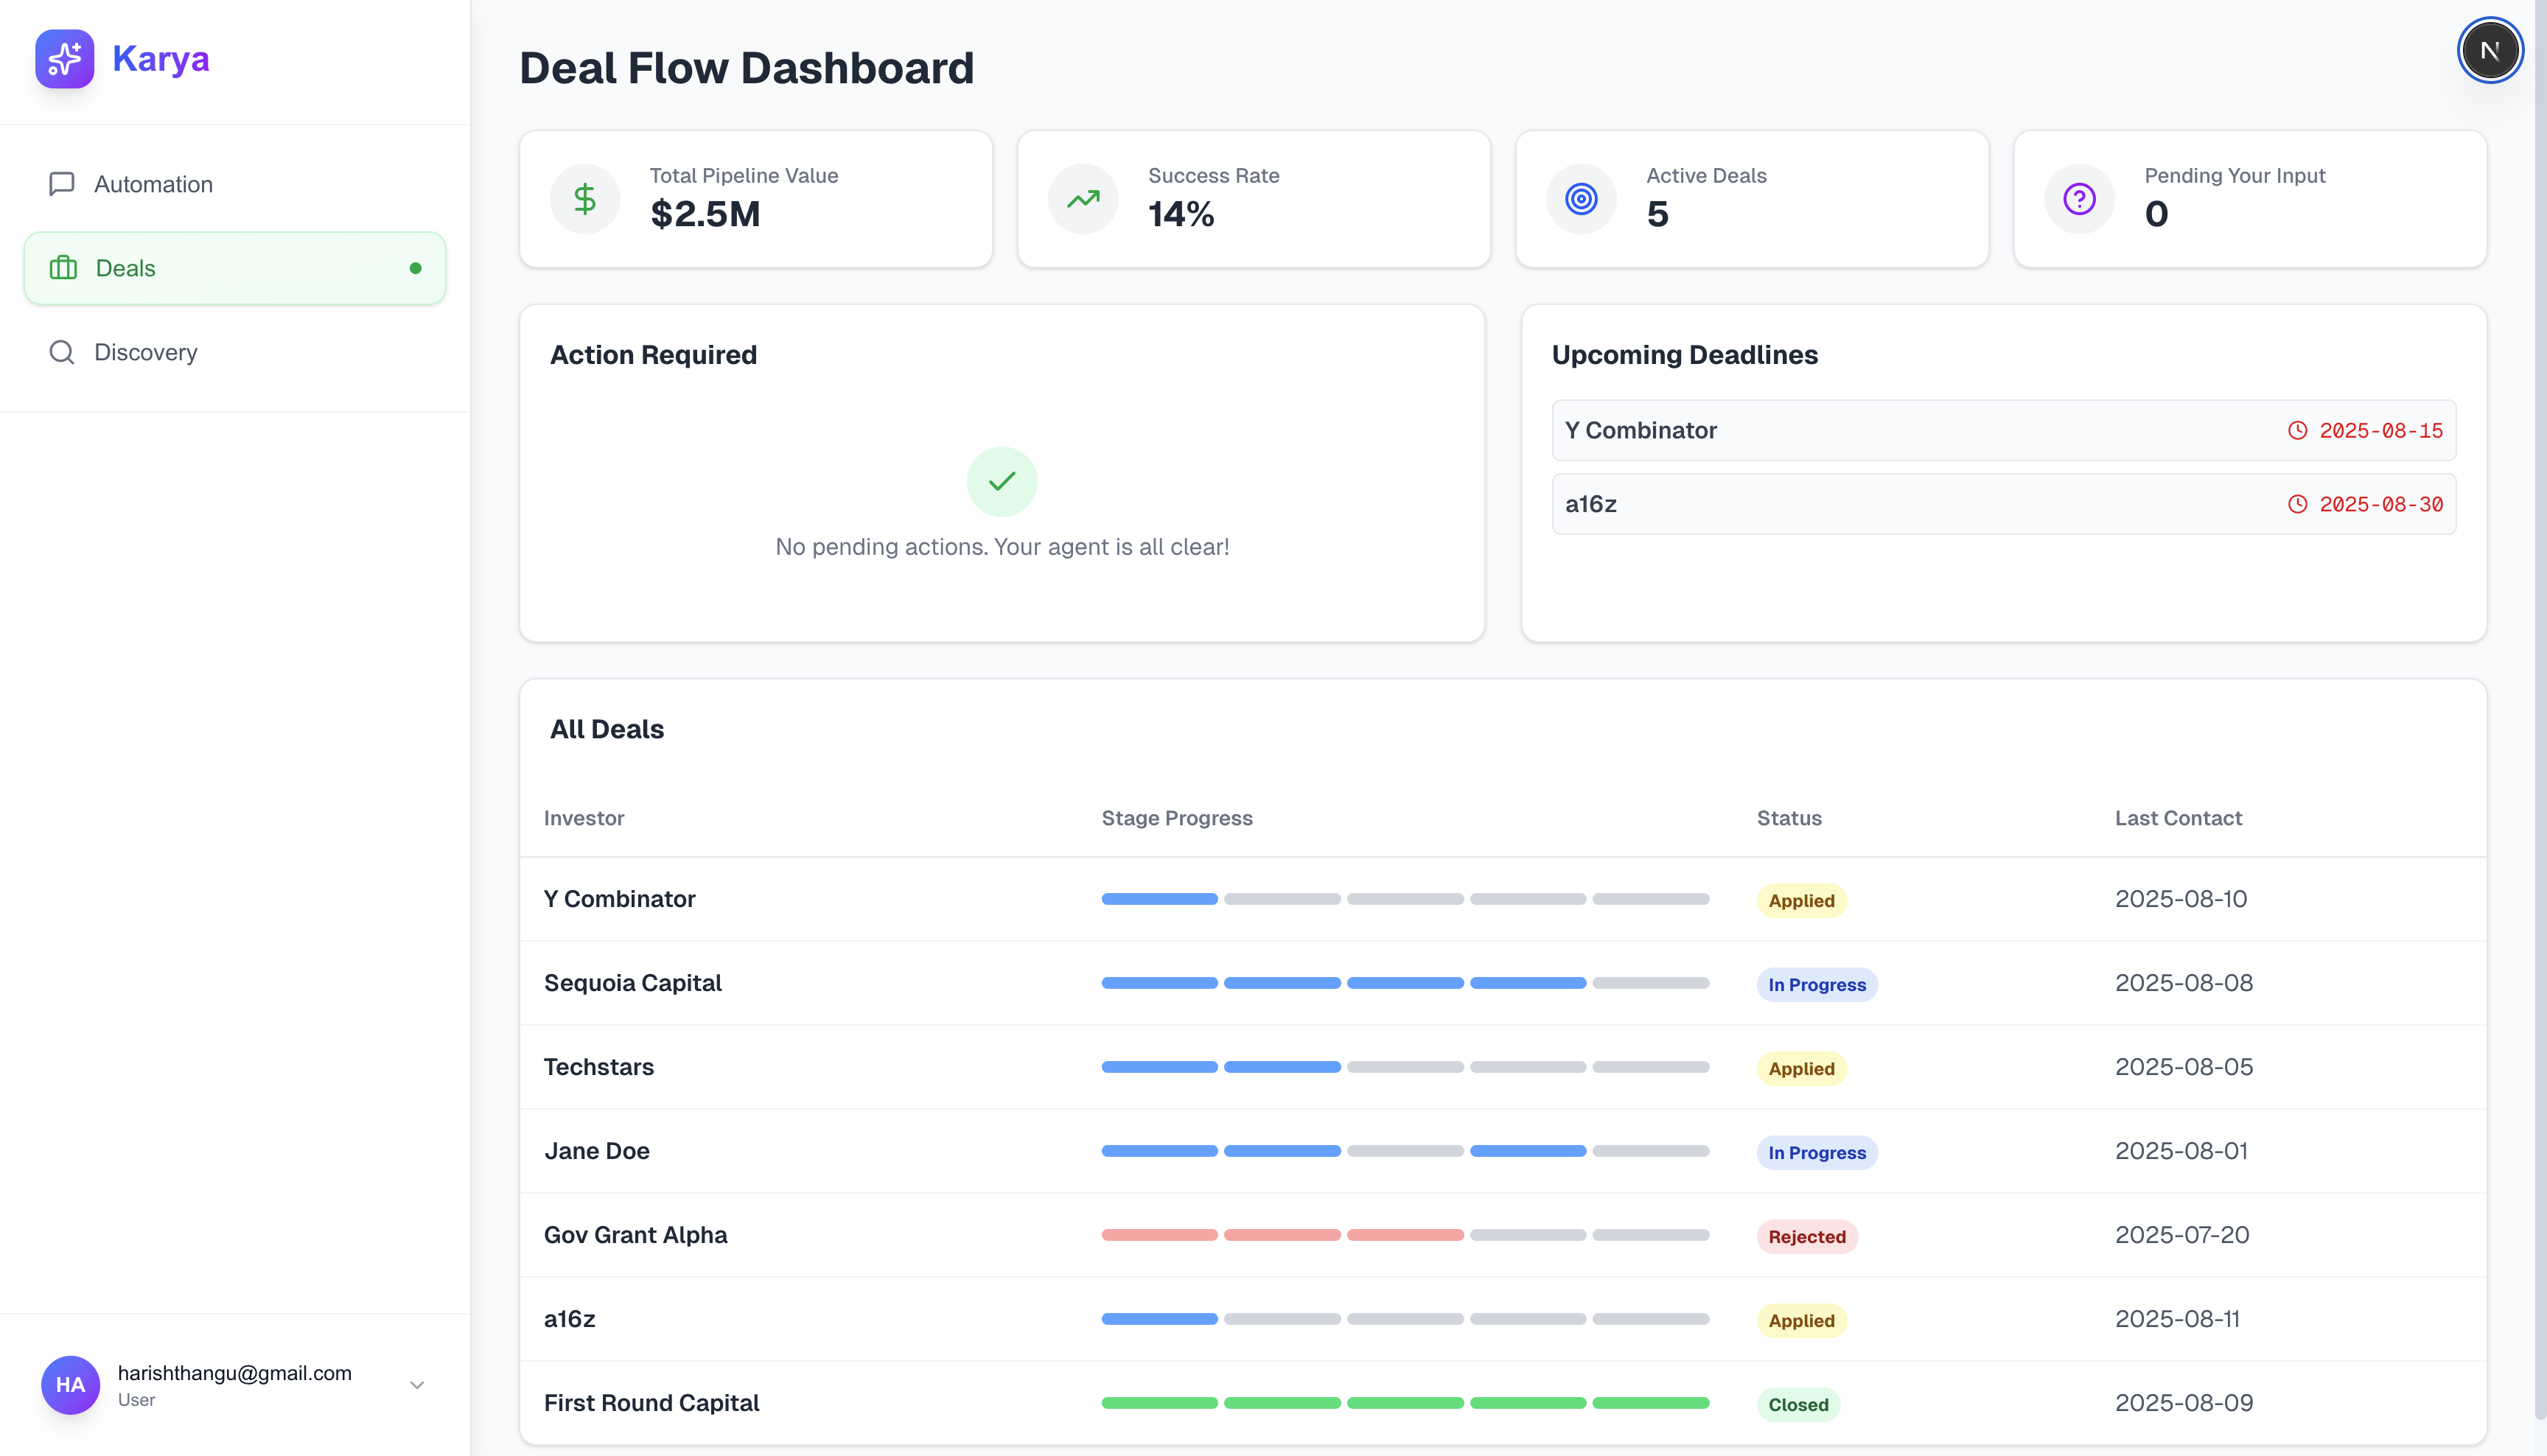Select the Automation chat bubble icon
This screenshot has width=2547, height=1456.
coord(61,183)
